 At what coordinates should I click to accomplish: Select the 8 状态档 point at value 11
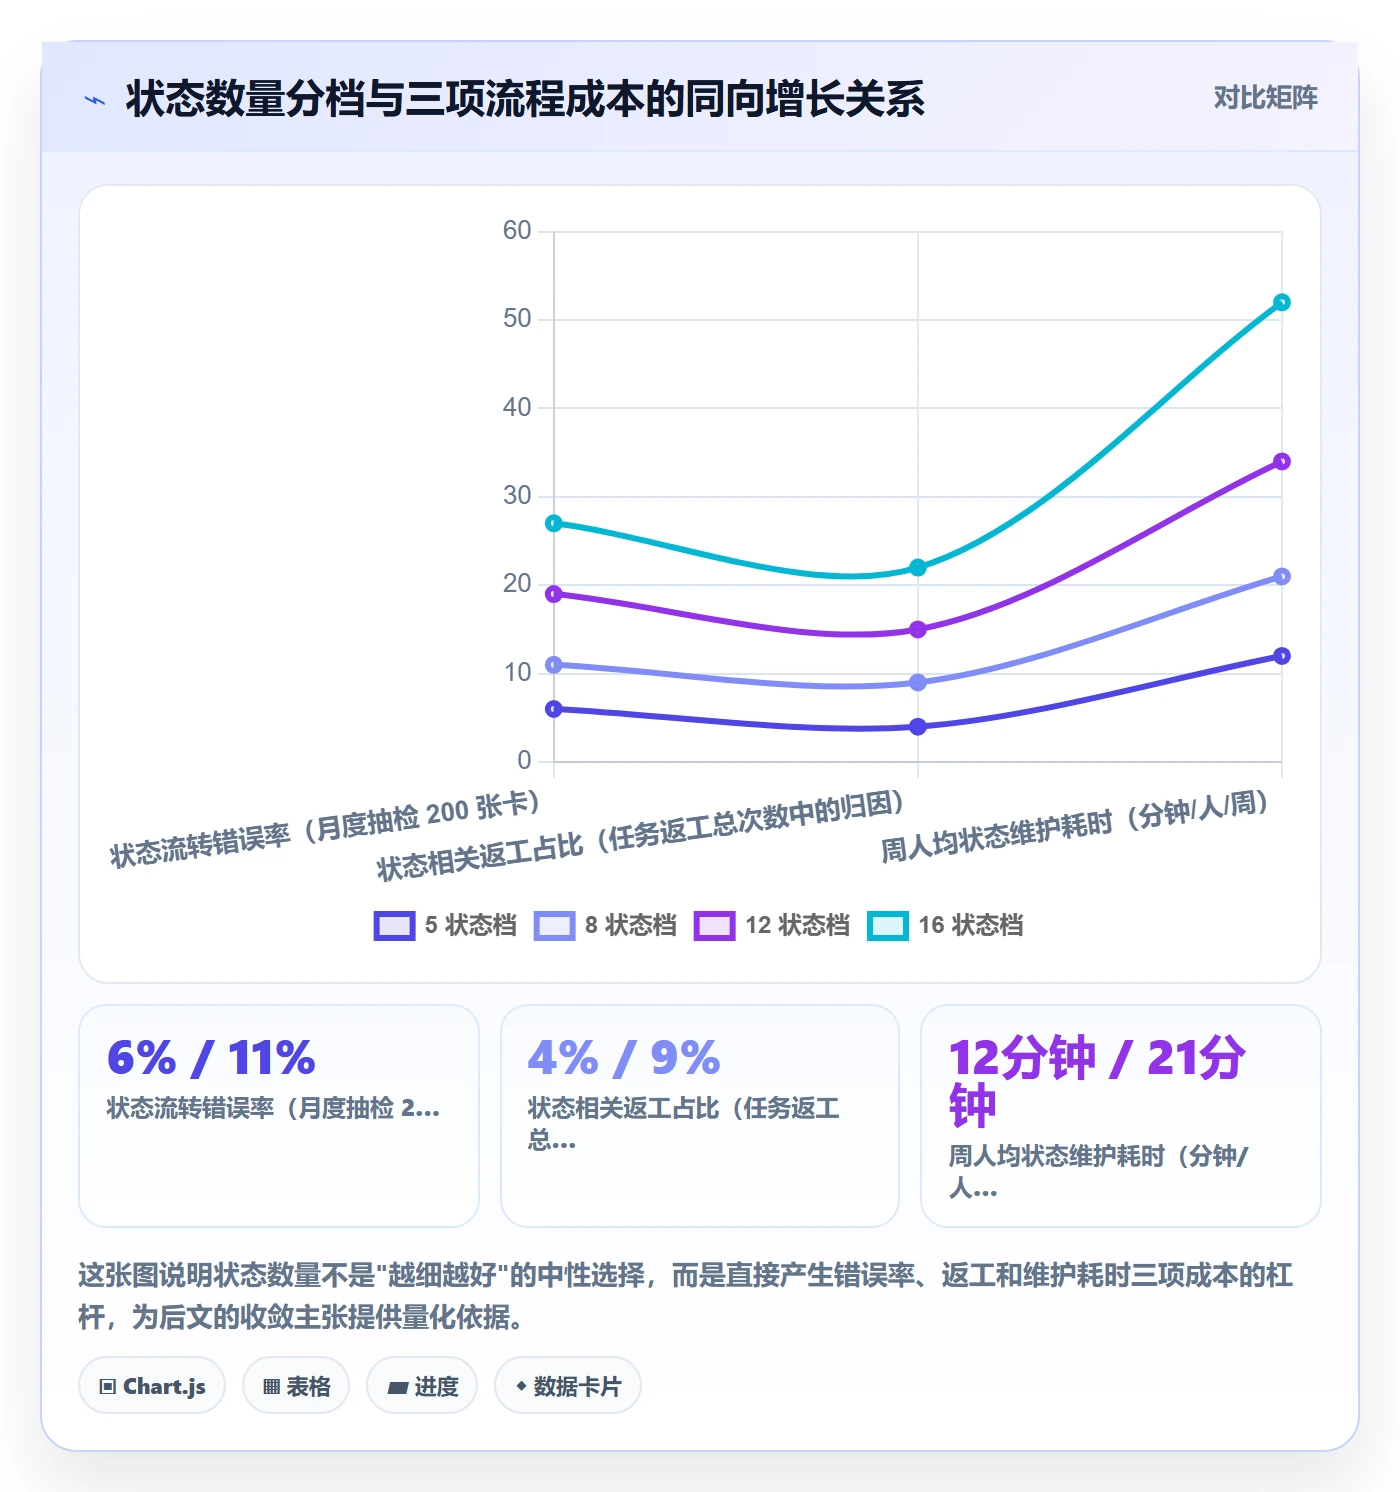[x=554, y=665]
